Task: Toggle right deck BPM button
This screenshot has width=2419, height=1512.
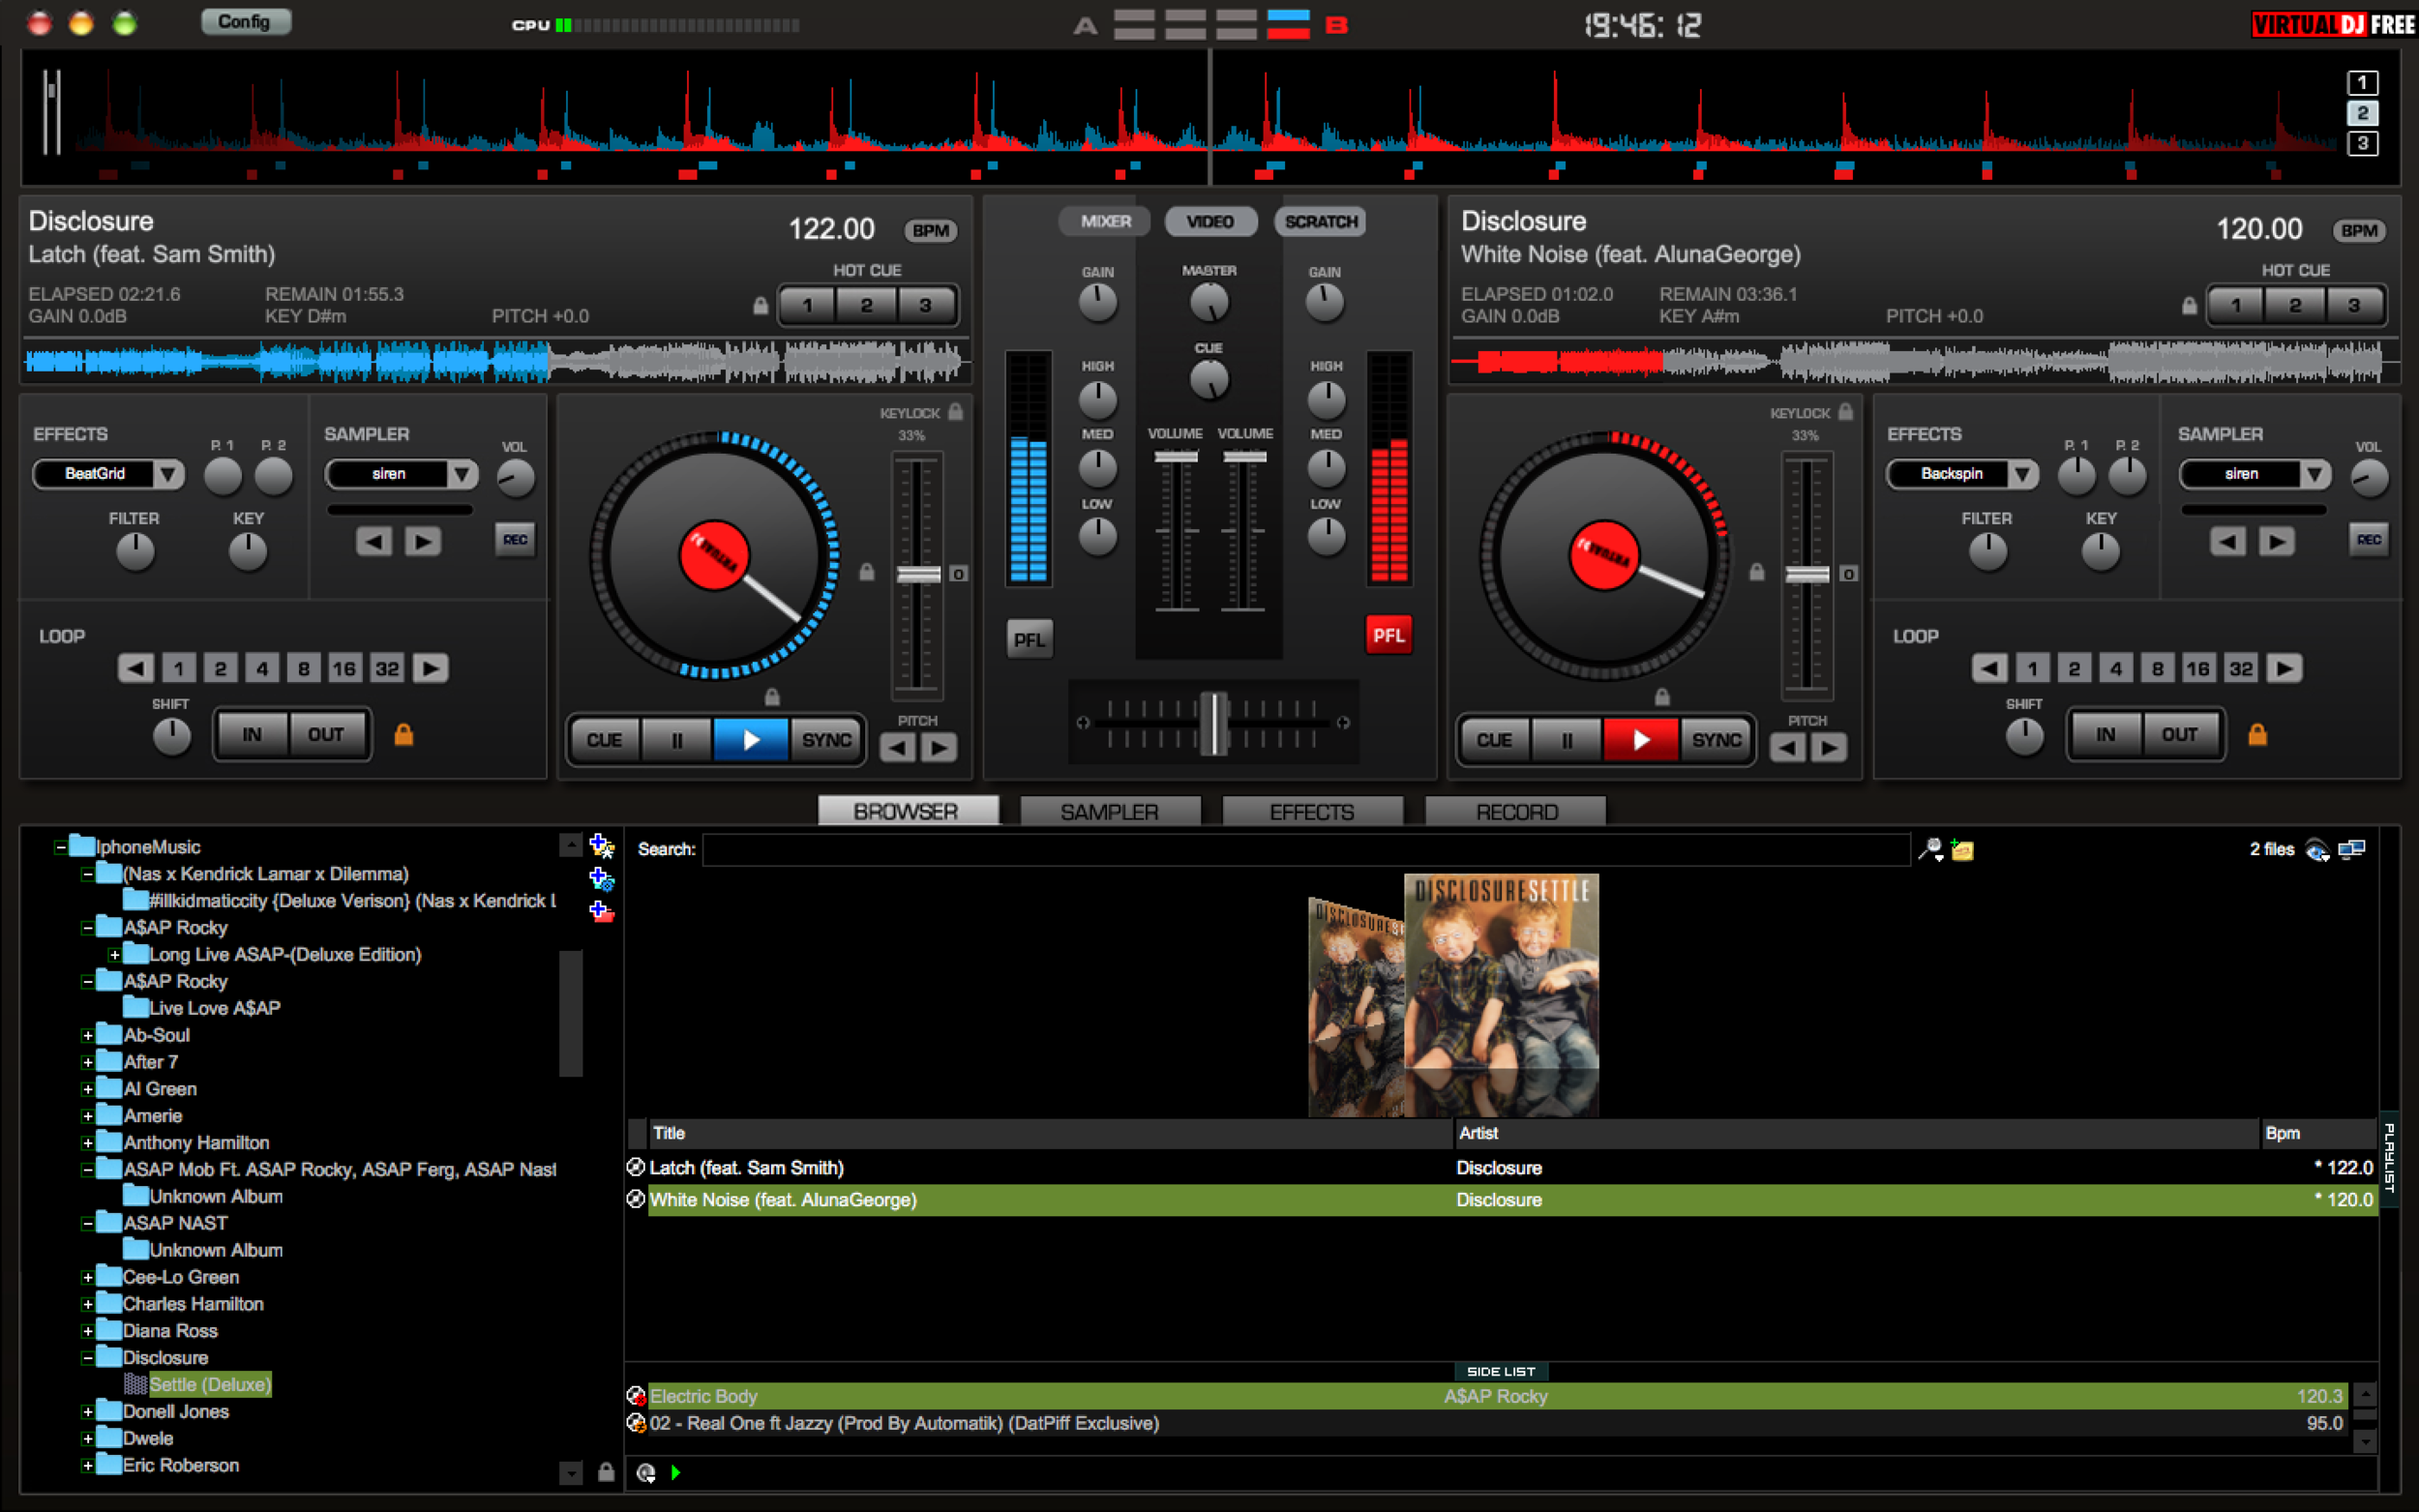Action: click(x=2359, y=231)
